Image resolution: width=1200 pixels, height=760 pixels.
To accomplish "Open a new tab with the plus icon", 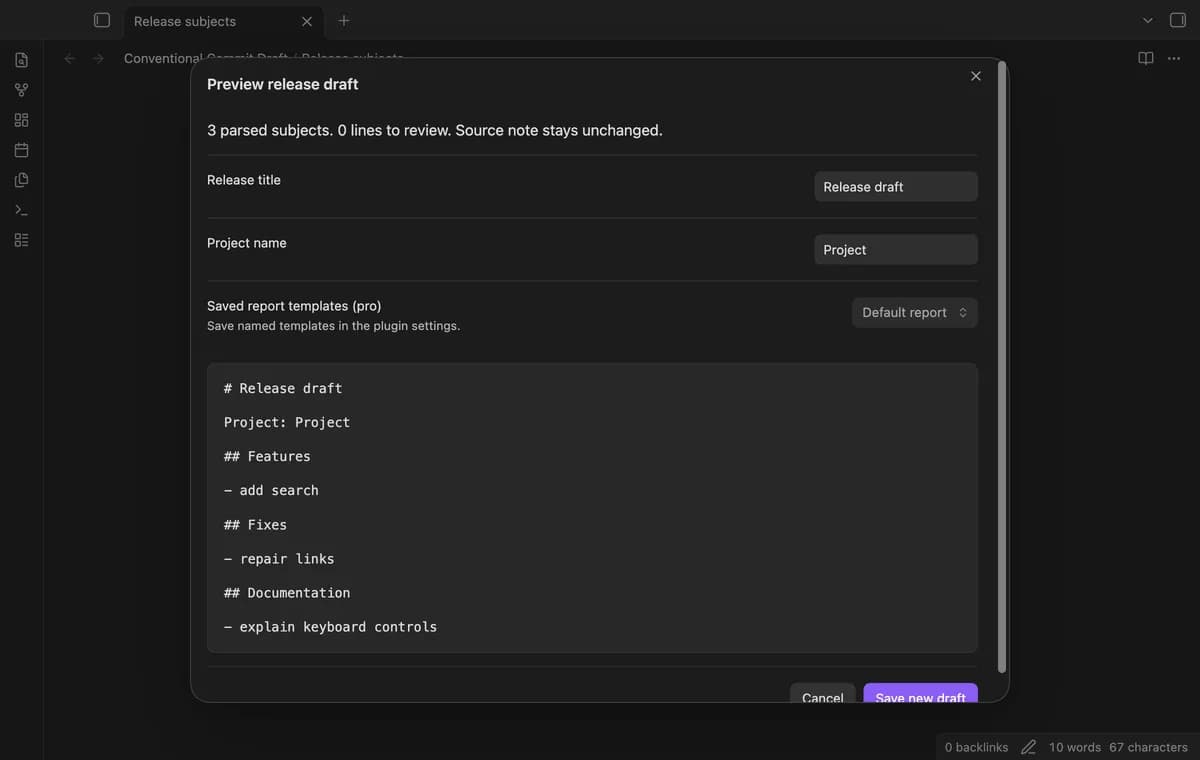I will [344, 20].
